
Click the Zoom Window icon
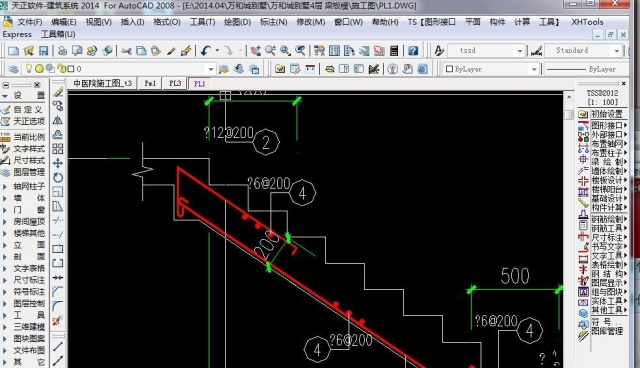[285, 51]
